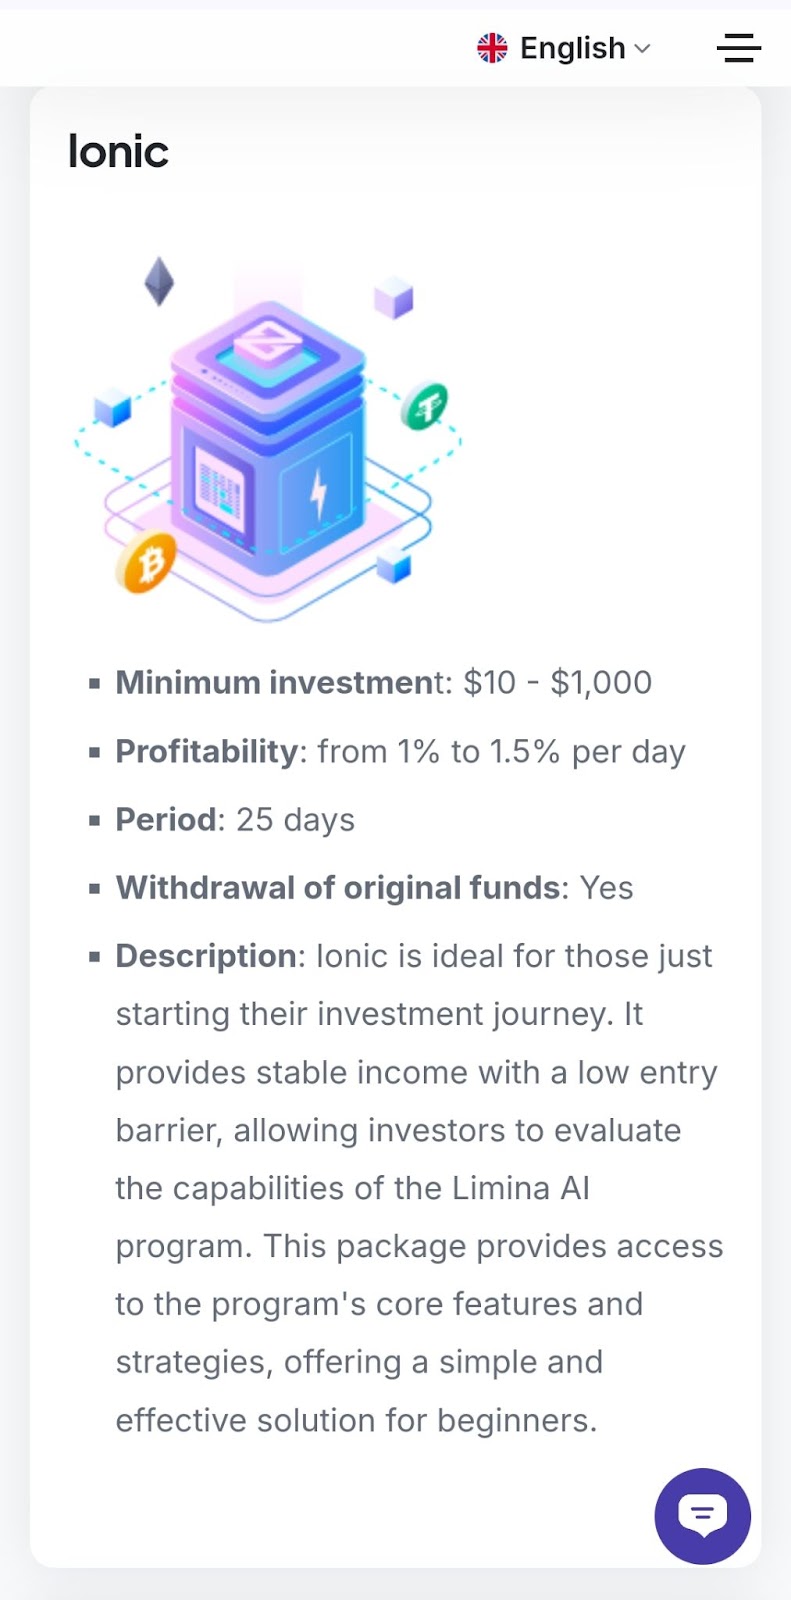The height and width of the screenshot is (1600, 791).
Task: Click the green Tether coin
Action: tap(426, 406)
